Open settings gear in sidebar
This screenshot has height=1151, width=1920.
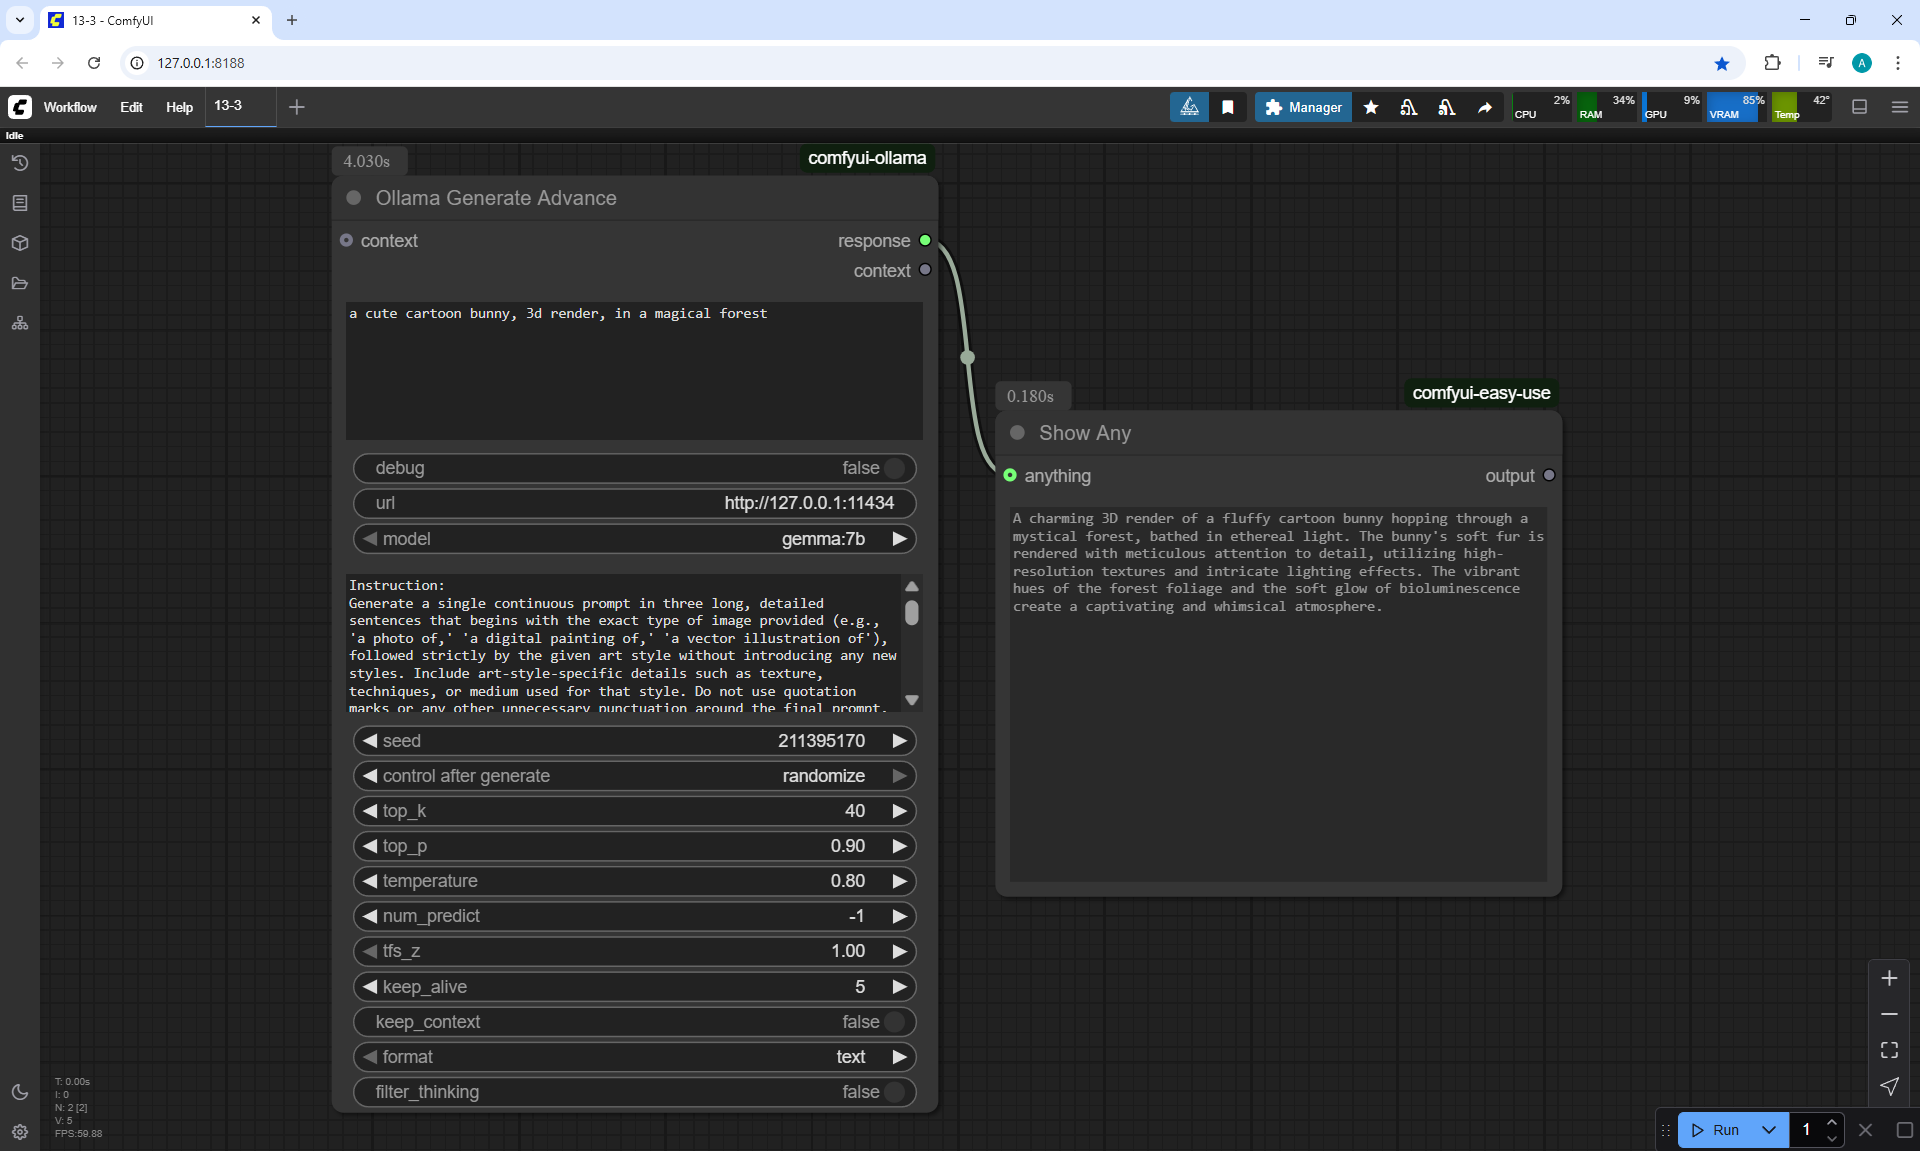(19, 1132)
